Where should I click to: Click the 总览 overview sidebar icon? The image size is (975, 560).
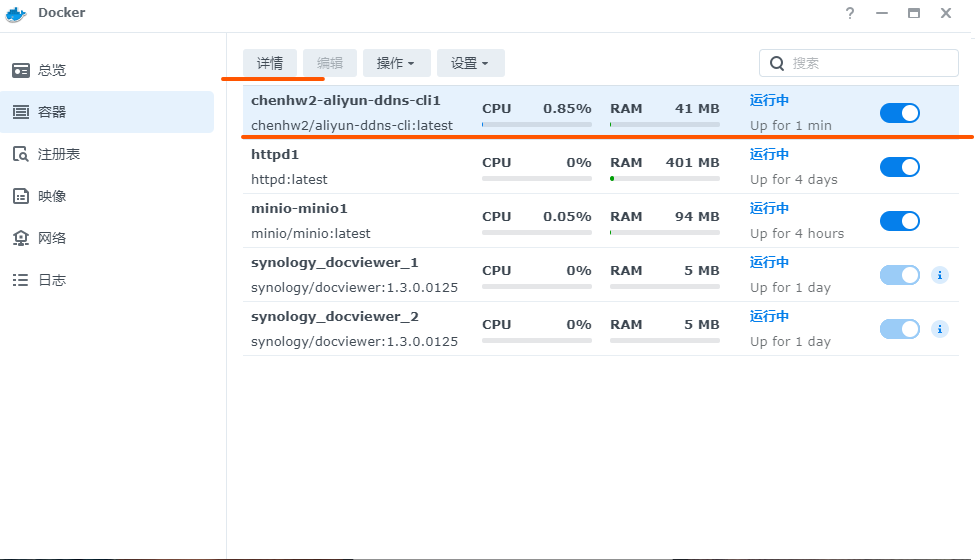(x=21, y=70)
